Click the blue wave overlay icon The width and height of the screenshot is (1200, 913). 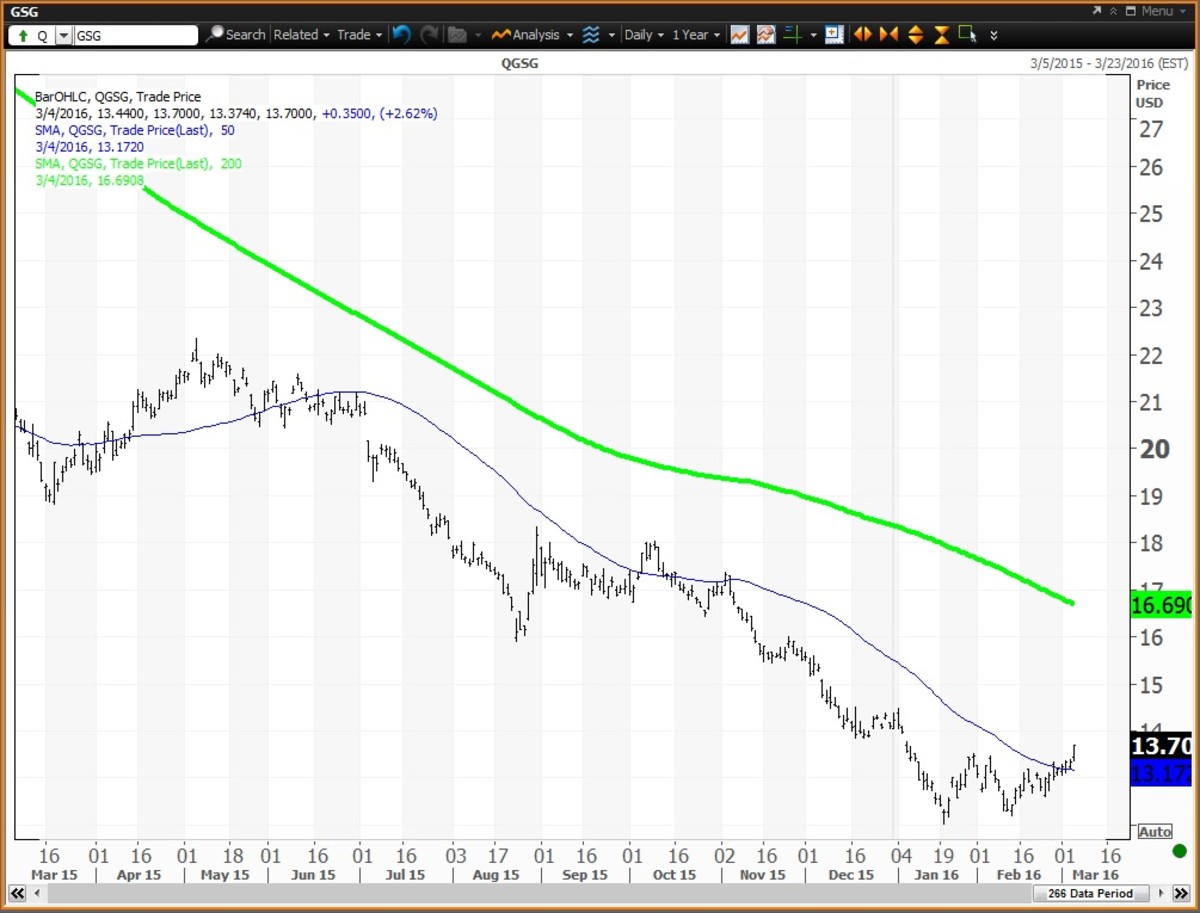pyautogui.click(x=591, y=35)
